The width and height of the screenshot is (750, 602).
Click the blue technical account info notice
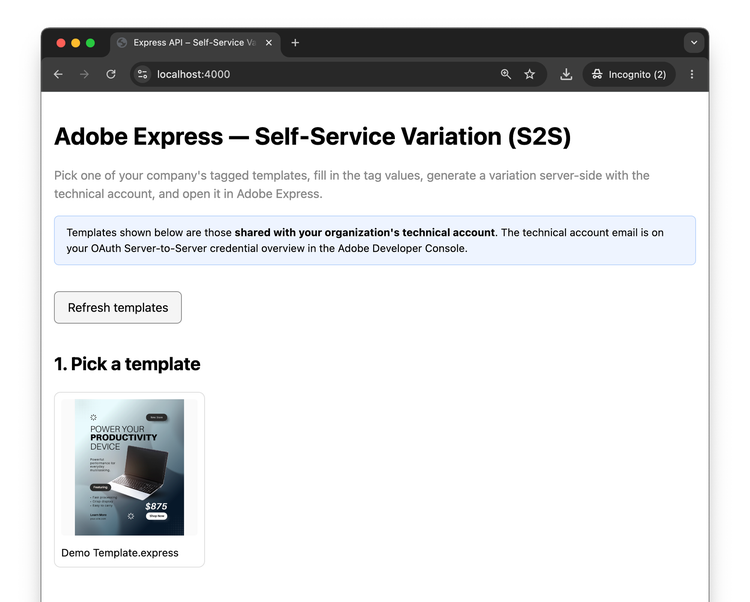coord(375,240)
